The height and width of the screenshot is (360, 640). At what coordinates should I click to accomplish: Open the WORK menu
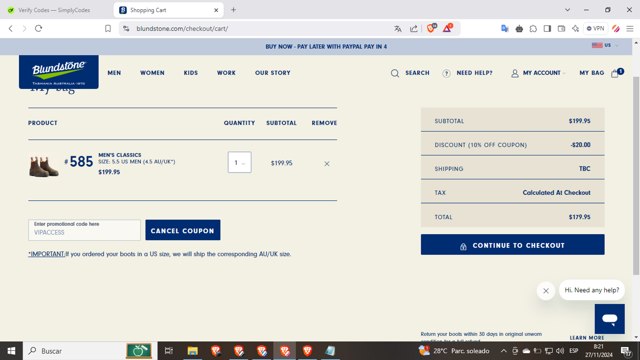[x=226, y=73]
